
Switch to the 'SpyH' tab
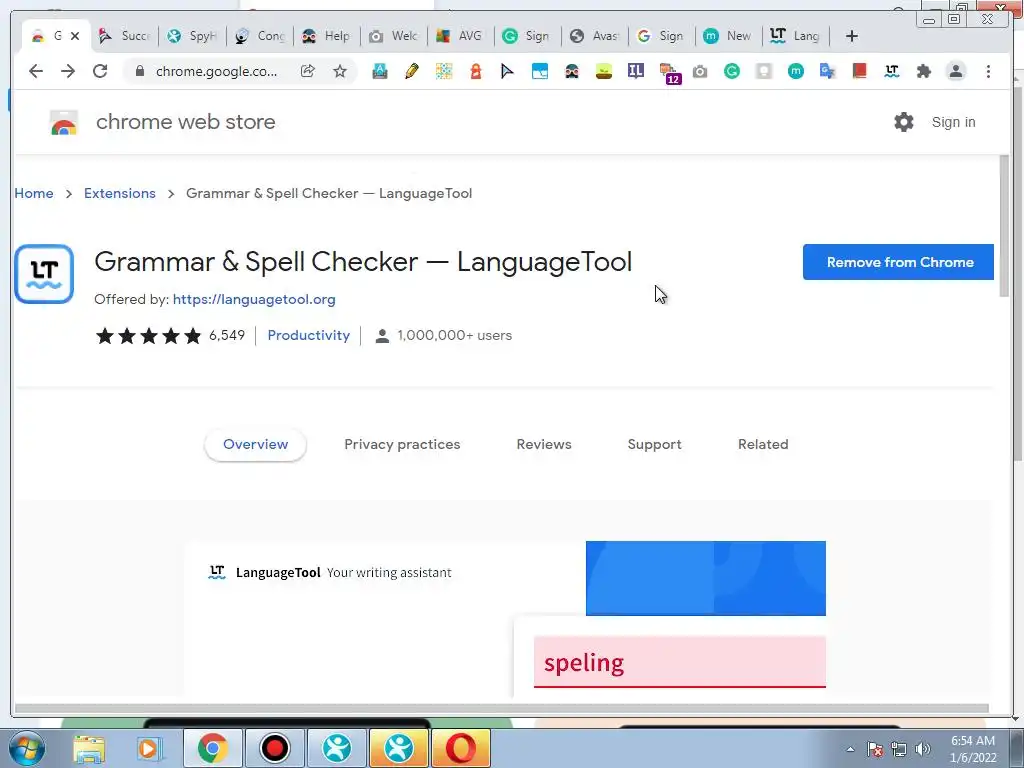click(x=192, y=36)
